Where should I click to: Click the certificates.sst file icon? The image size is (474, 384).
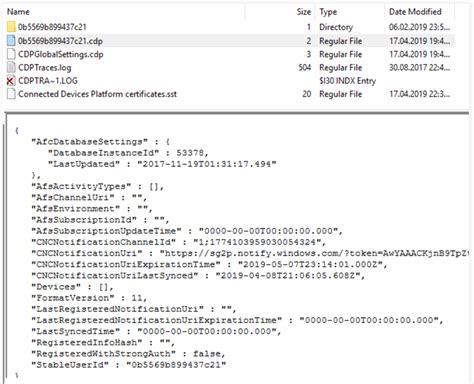[11, 94]
